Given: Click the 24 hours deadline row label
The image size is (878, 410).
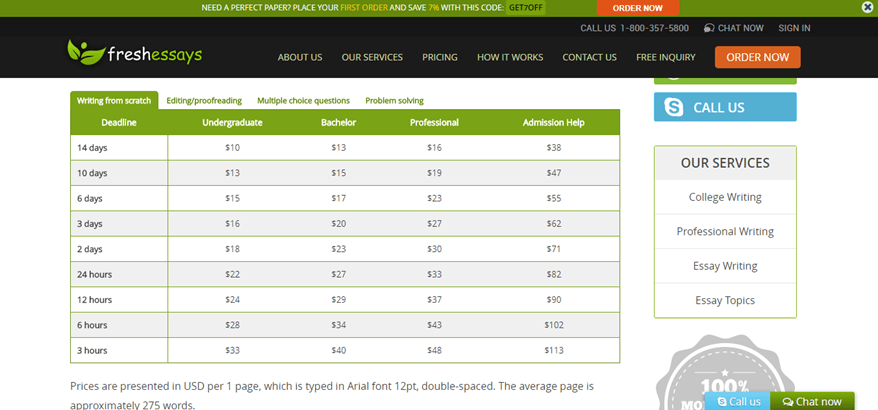Looking at the screenshot, I should point(95,274).
